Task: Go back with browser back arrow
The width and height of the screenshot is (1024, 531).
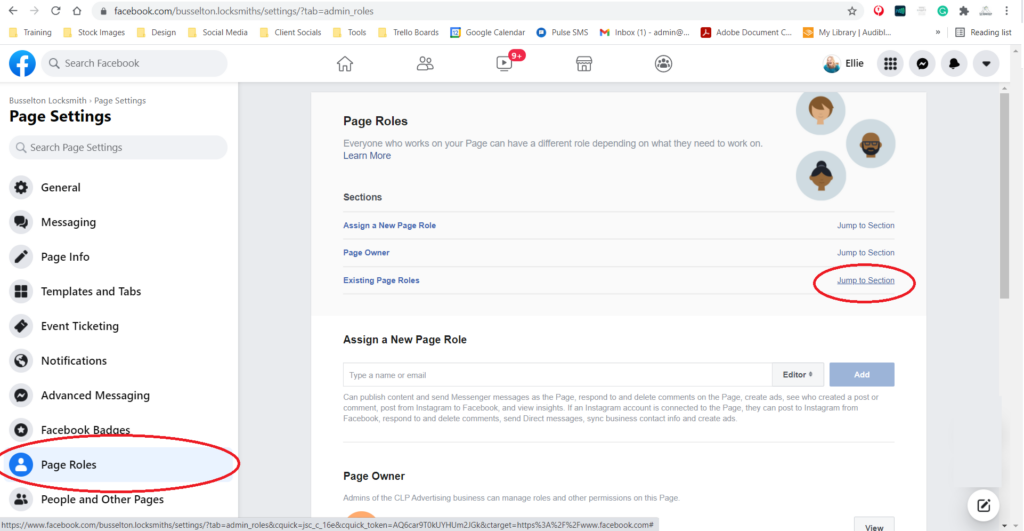Action: 13,11
